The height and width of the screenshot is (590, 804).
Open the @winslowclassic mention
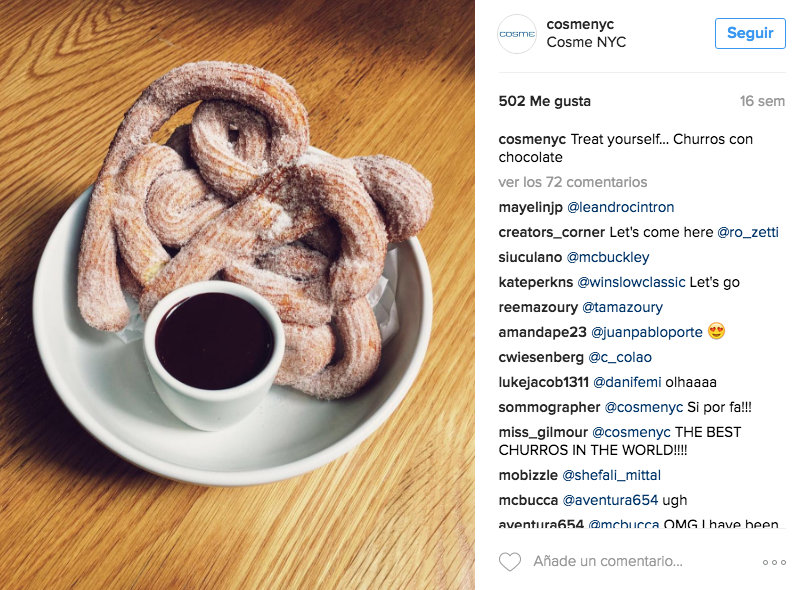(x=631, y=282)
